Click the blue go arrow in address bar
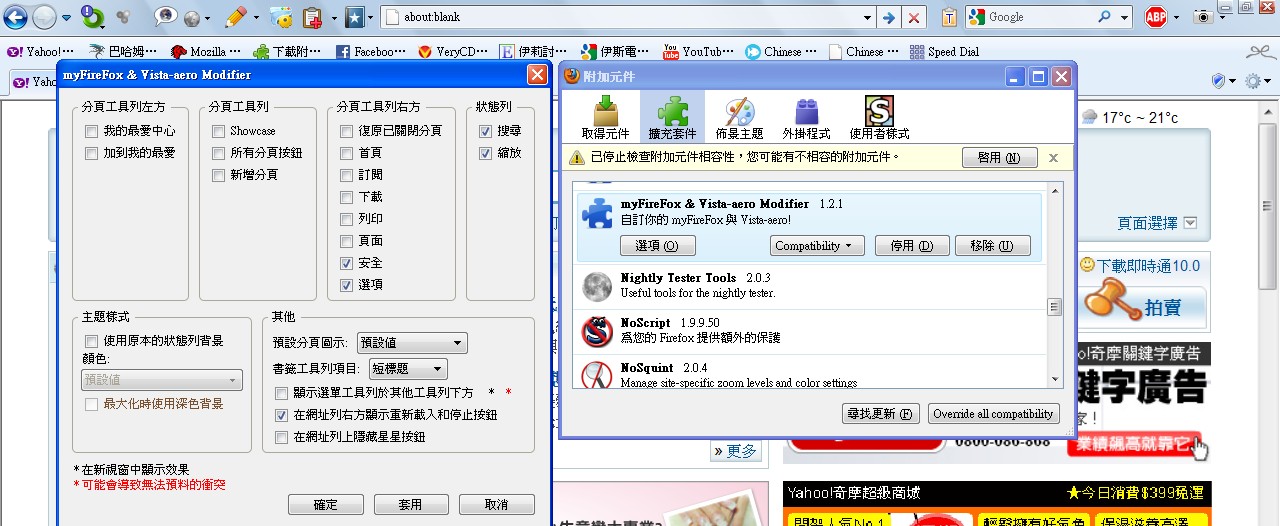 click(x=887, y=17)
